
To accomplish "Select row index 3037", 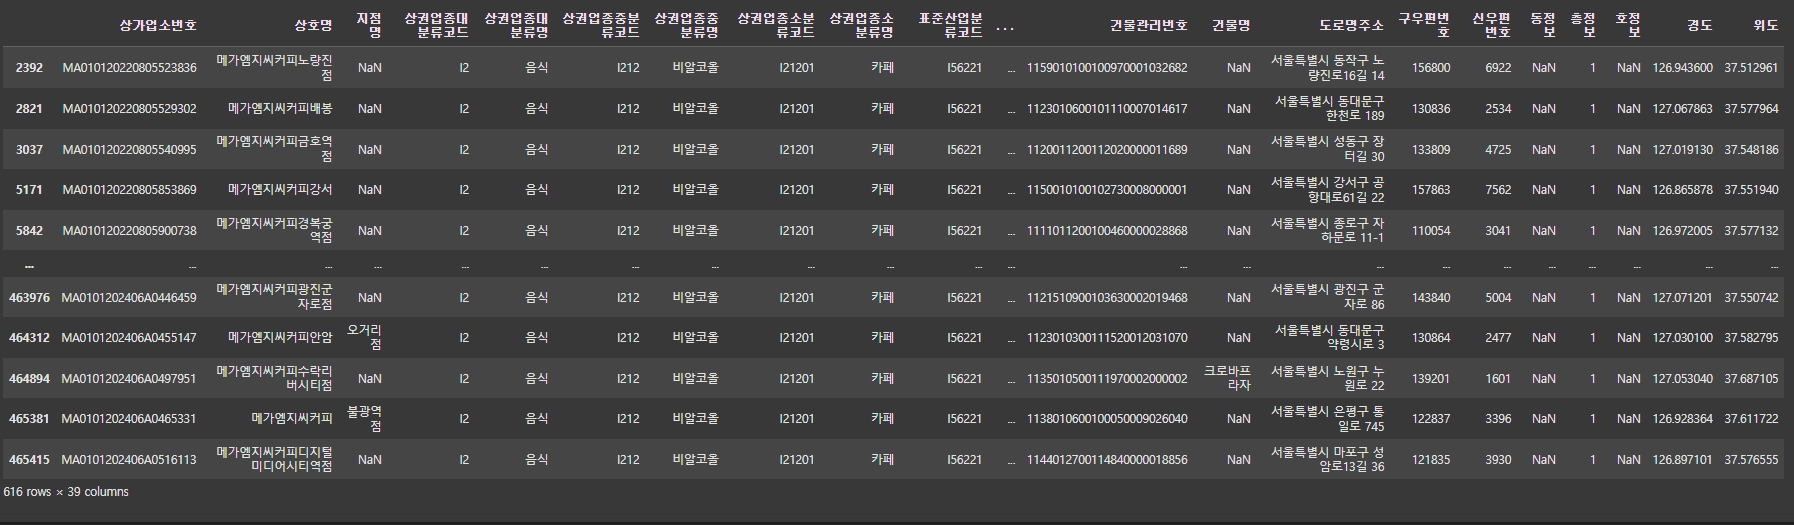I will [29, 149].
